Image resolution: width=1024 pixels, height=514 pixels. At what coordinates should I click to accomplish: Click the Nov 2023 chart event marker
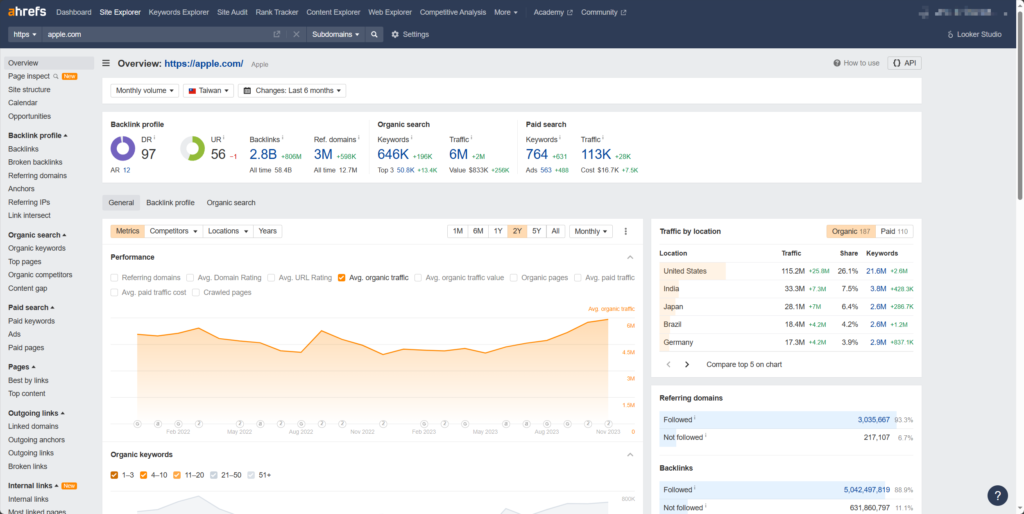[x=608, y=423]
